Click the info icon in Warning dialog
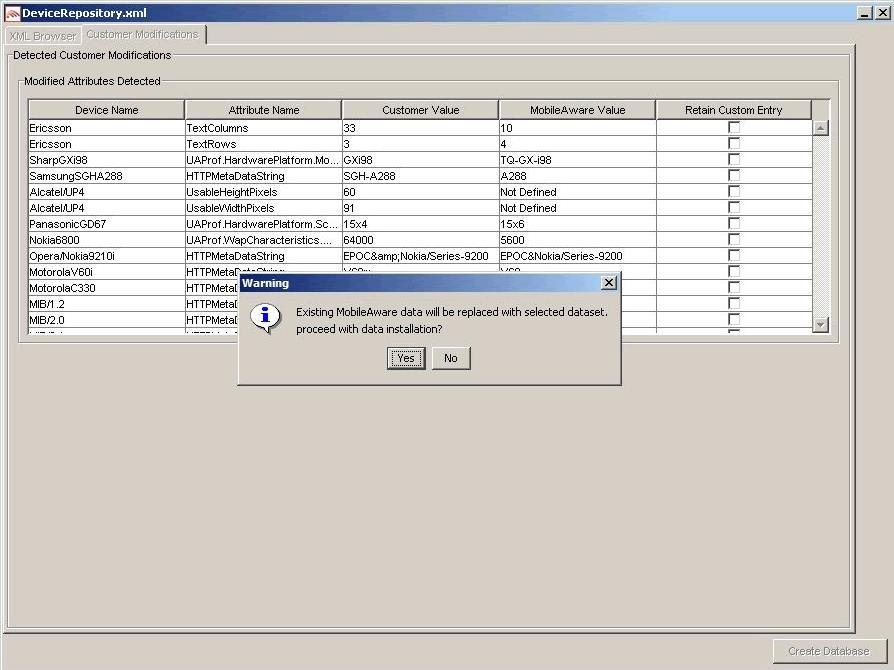The image size is (894, 670). [x=265, y=316]
